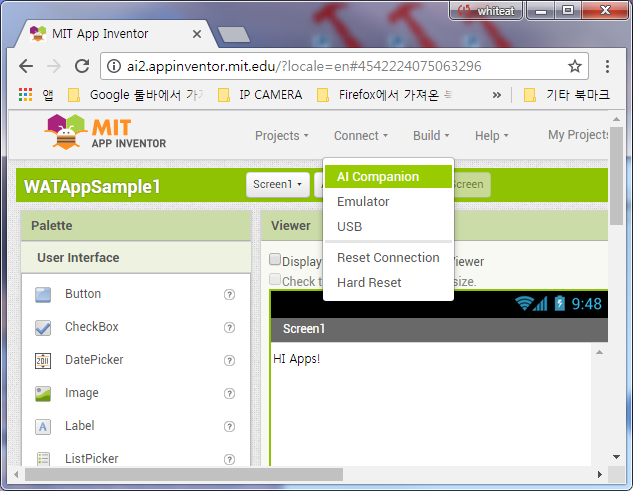Toggle the Check to see preview checkbox
The width and height of the screenshot is (633, 491).
tap(275, 279)
